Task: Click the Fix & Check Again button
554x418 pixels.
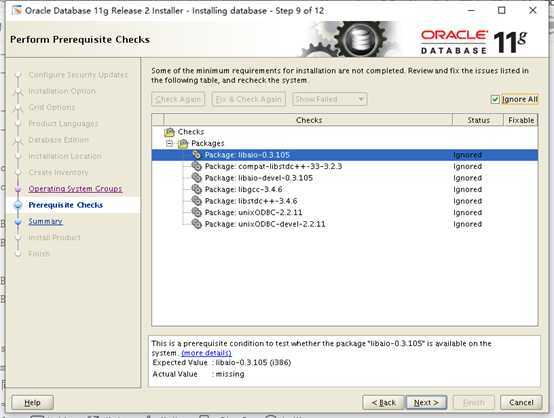Action: point(249,99)
